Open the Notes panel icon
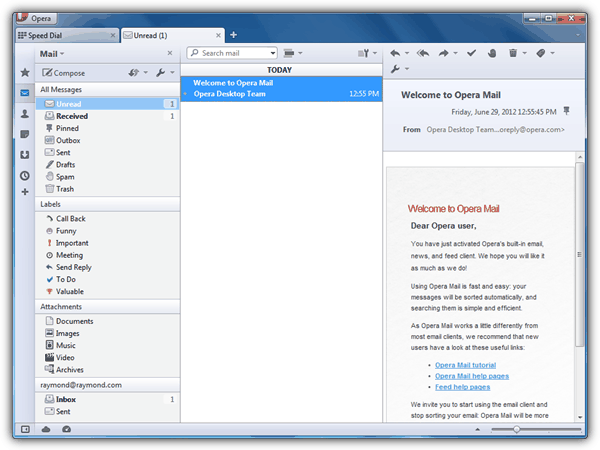 [x=25, y=134]
